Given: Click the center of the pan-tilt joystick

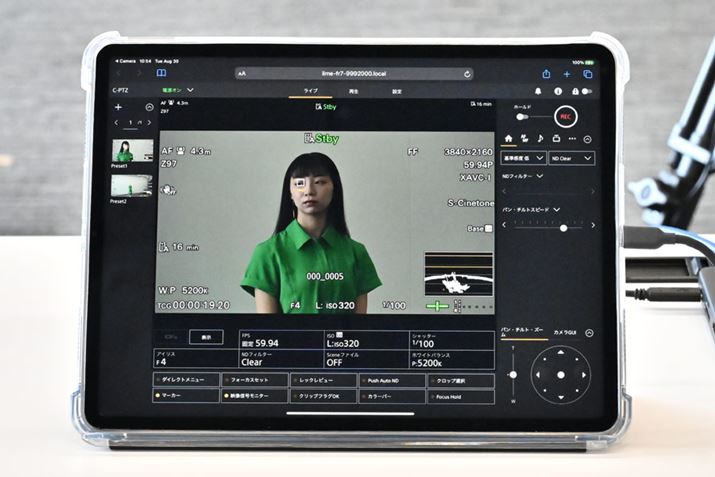Looking at the screenshot, I should point(560,375).
